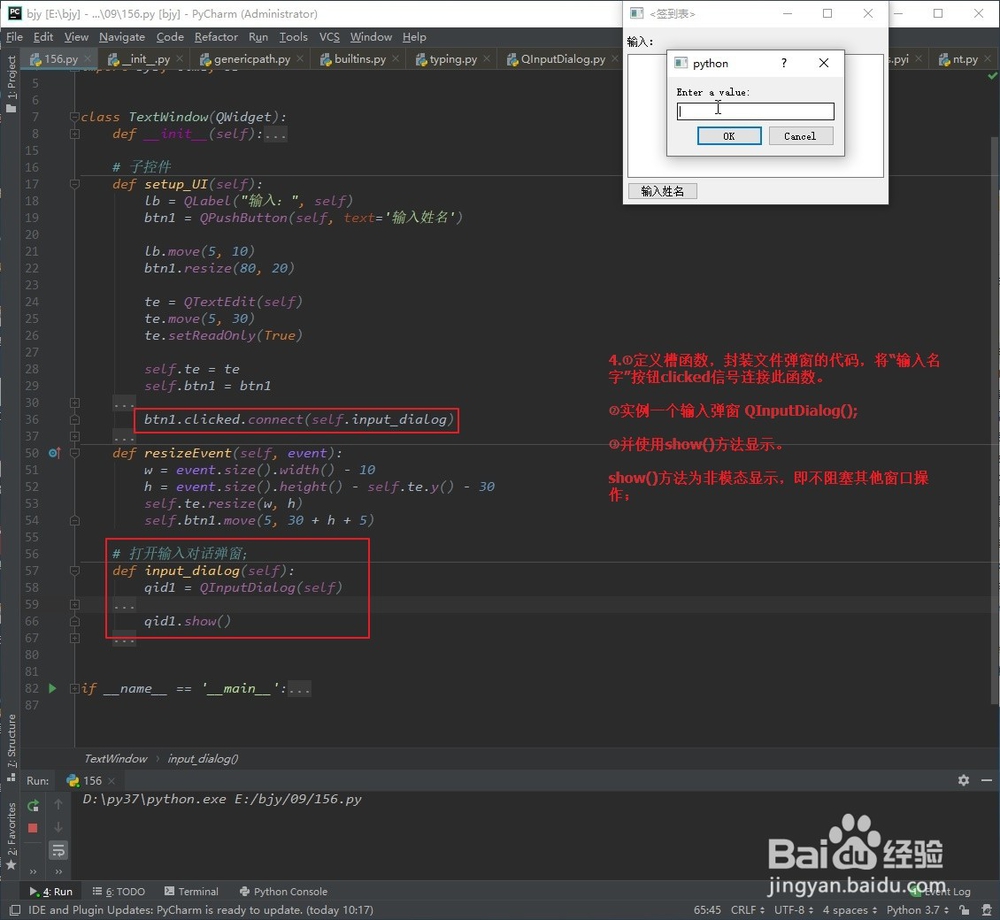Expand the folded region at line 37
The height and width of the screenshot is (920, 1000).
75,437
